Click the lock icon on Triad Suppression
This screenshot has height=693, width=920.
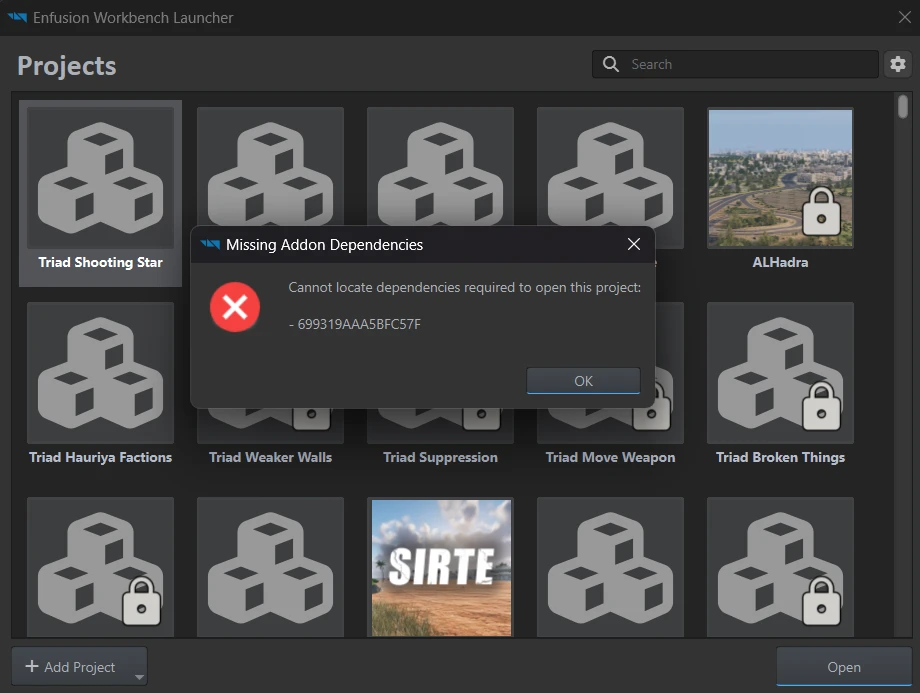[482, 418]
